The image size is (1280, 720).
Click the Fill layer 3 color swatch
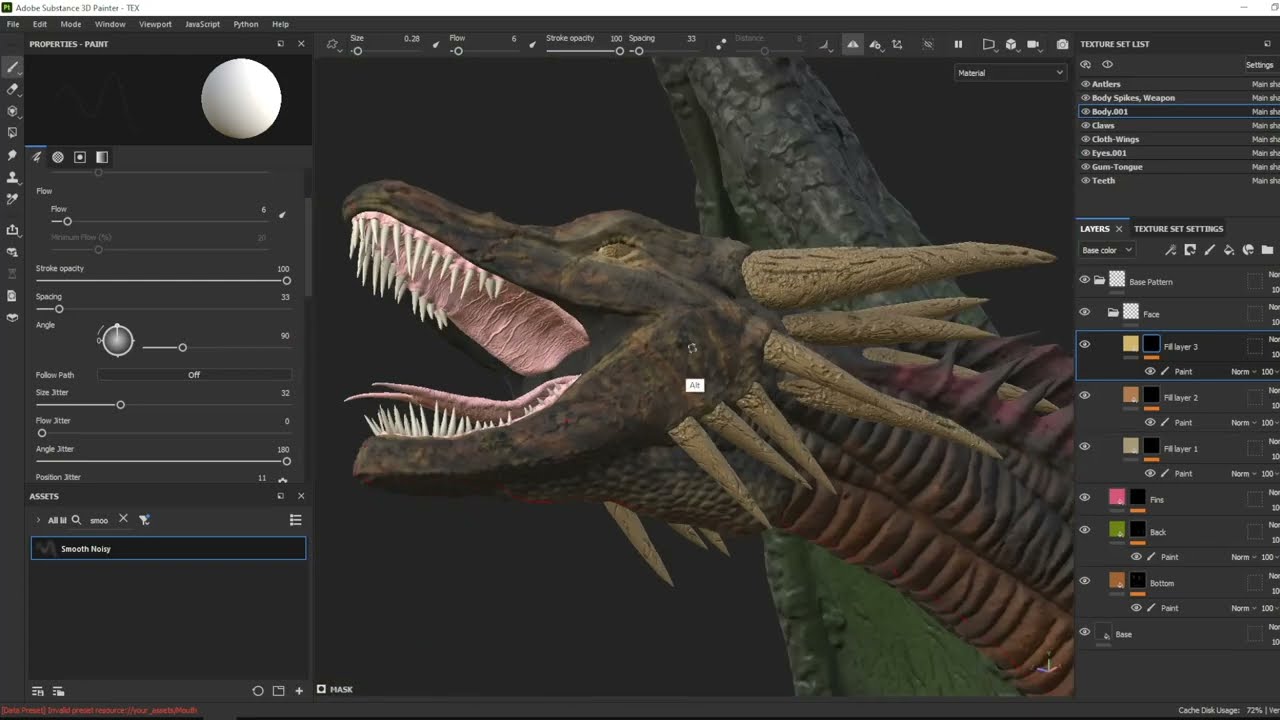click(x=1130, y=344)
